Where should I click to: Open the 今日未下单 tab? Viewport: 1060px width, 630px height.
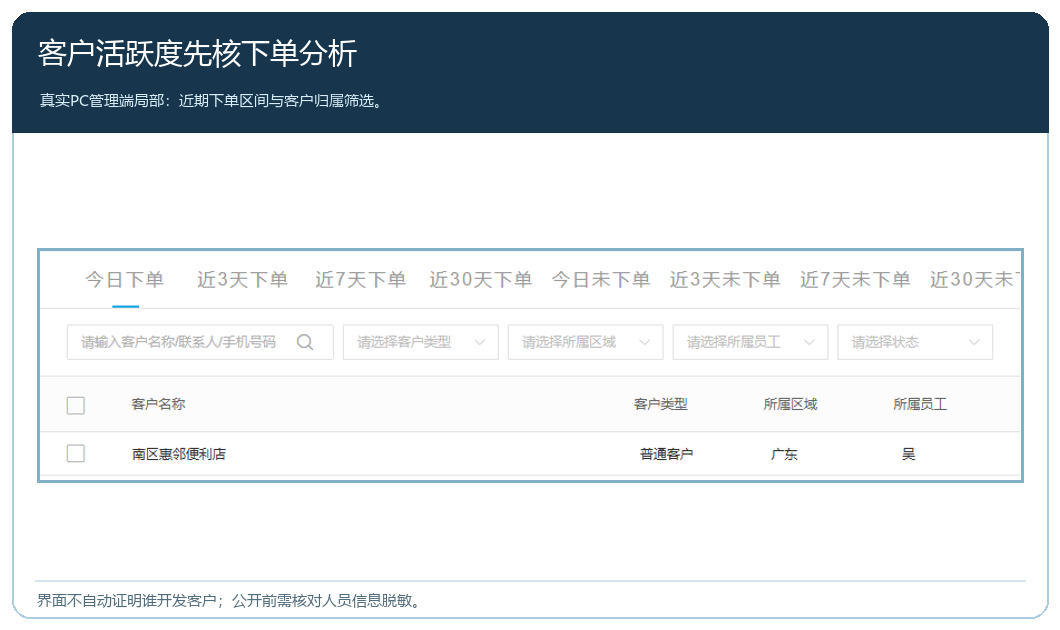tap(601, 280)
